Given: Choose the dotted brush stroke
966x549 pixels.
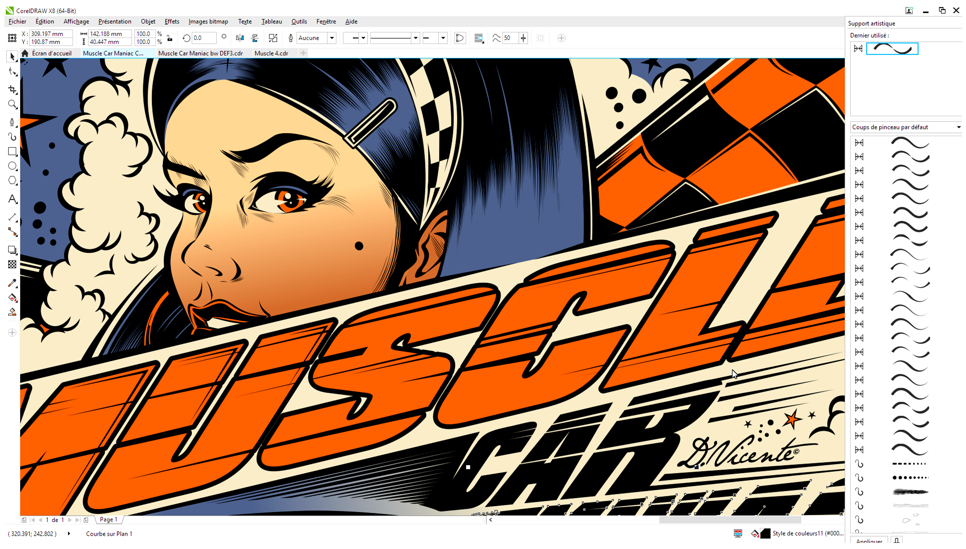Looking at the screenshot, I should coord(909,478).
